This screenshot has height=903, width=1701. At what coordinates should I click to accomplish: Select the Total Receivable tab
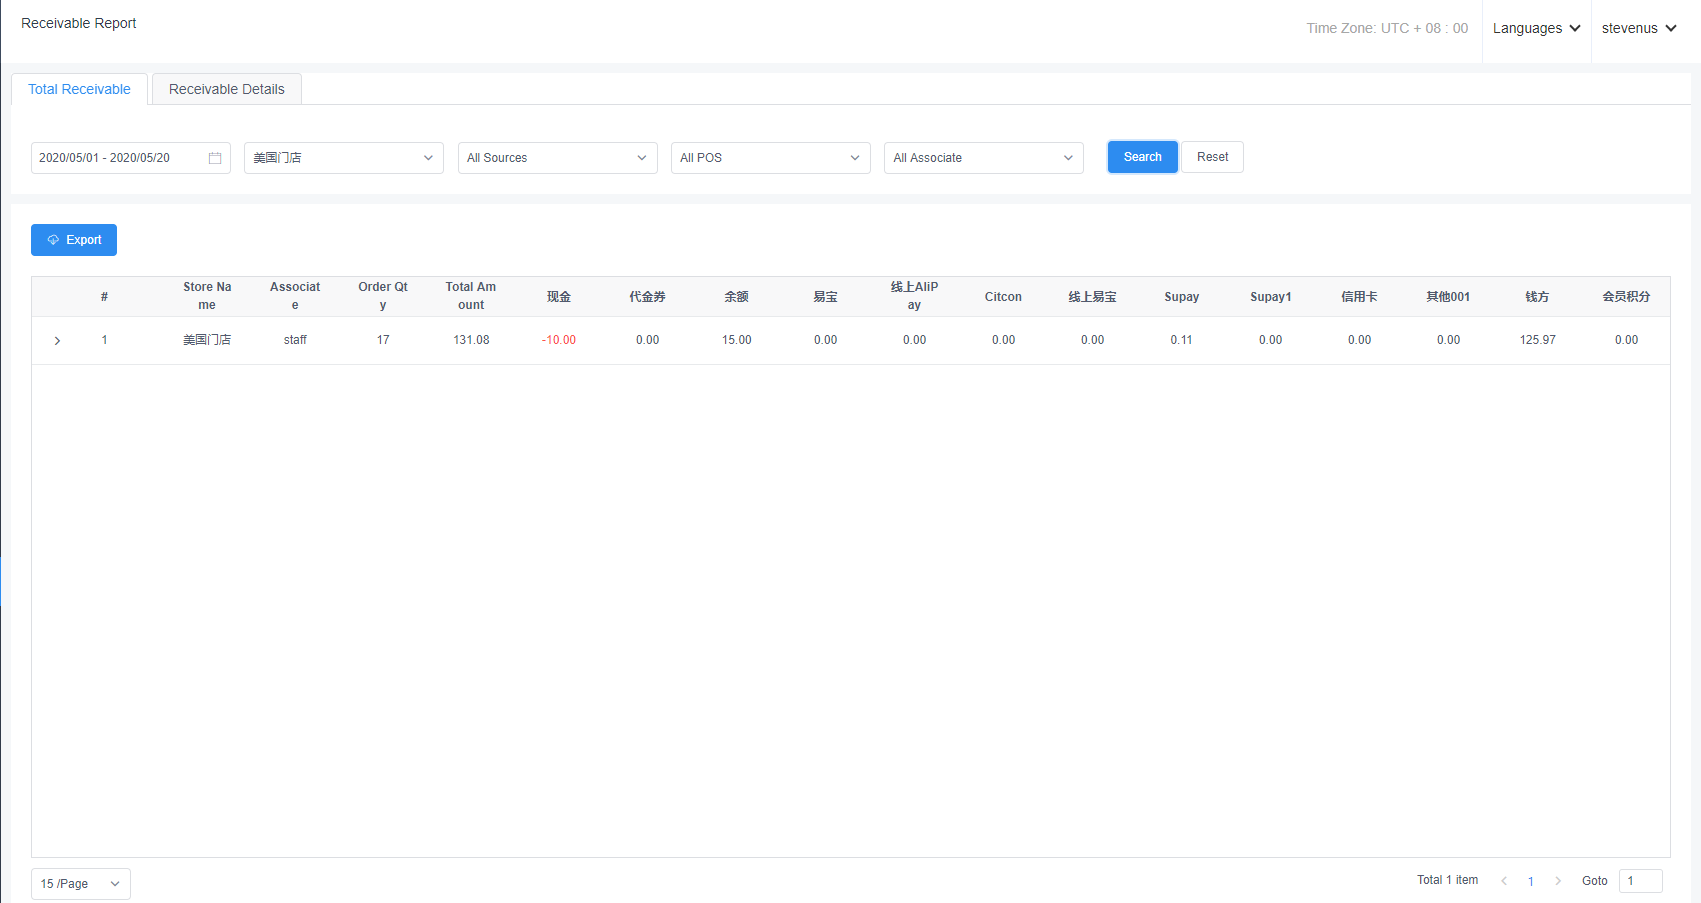[79, 89]
